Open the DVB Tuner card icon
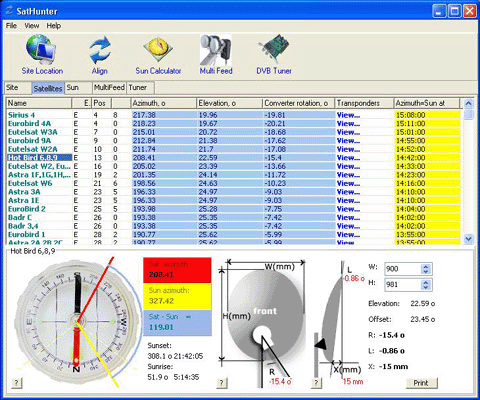The image size is (480, 400). pos(274,49)
